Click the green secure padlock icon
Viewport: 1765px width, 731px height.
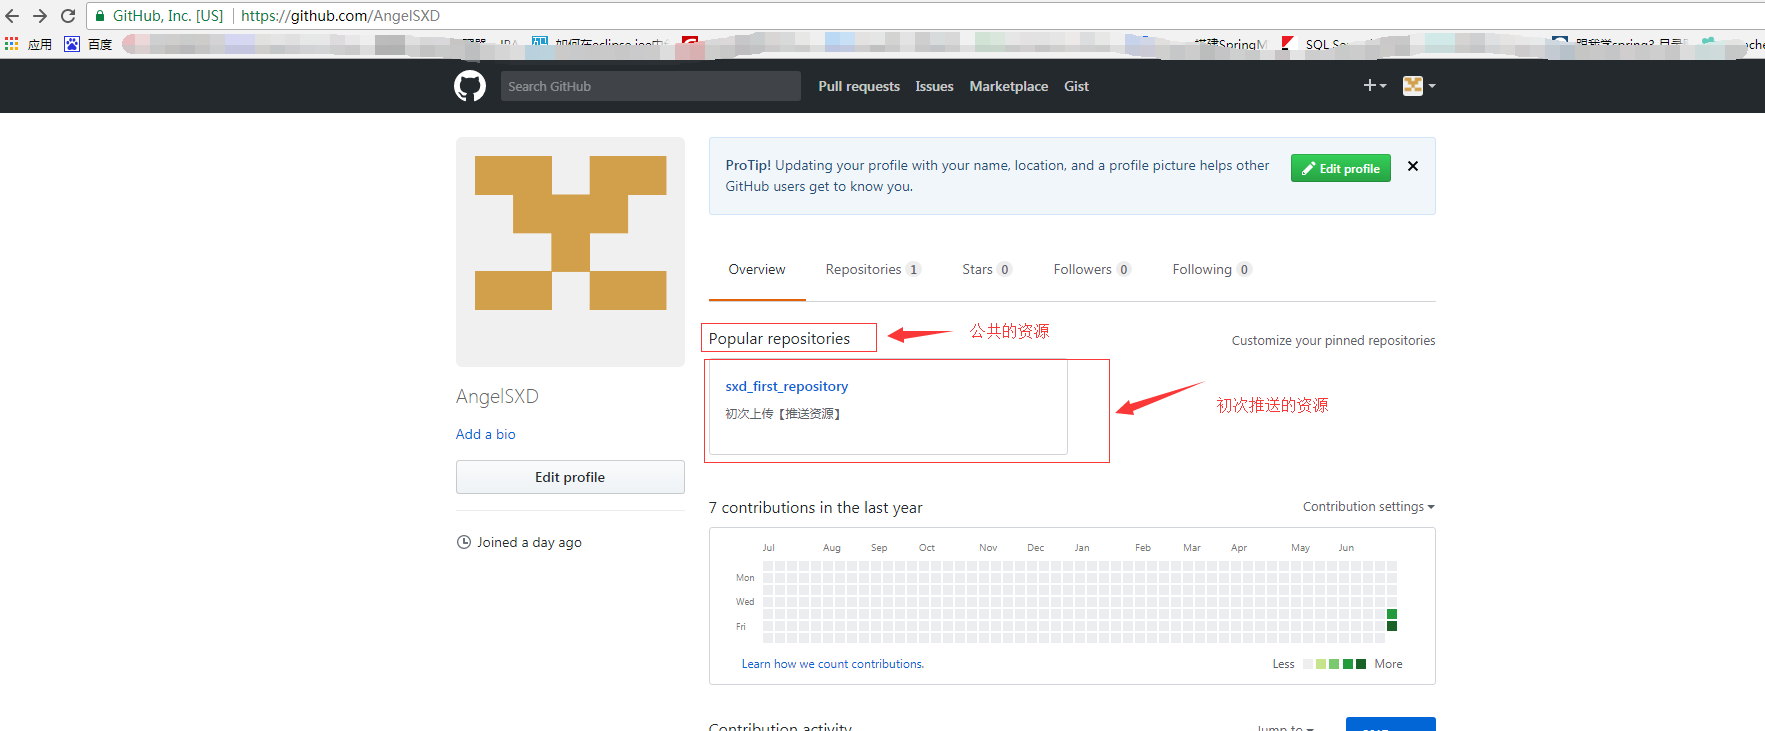[100, 16]
